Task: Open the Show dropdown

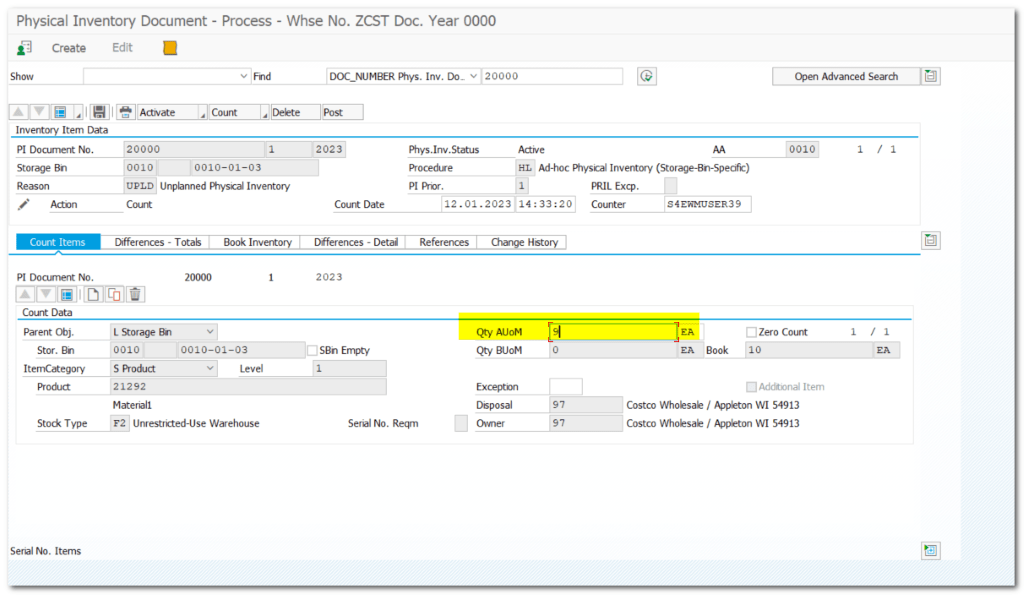Action: tap(244, 76)
